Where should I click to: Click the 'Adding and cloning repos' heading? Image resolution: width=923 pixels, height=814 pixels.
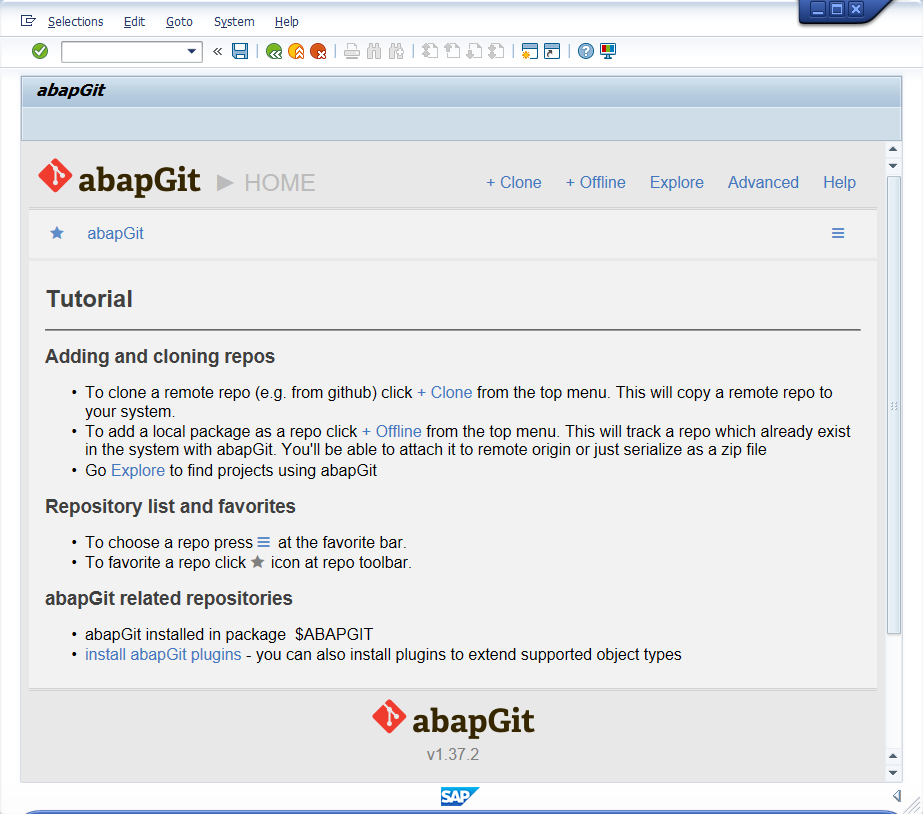[160, 357]
